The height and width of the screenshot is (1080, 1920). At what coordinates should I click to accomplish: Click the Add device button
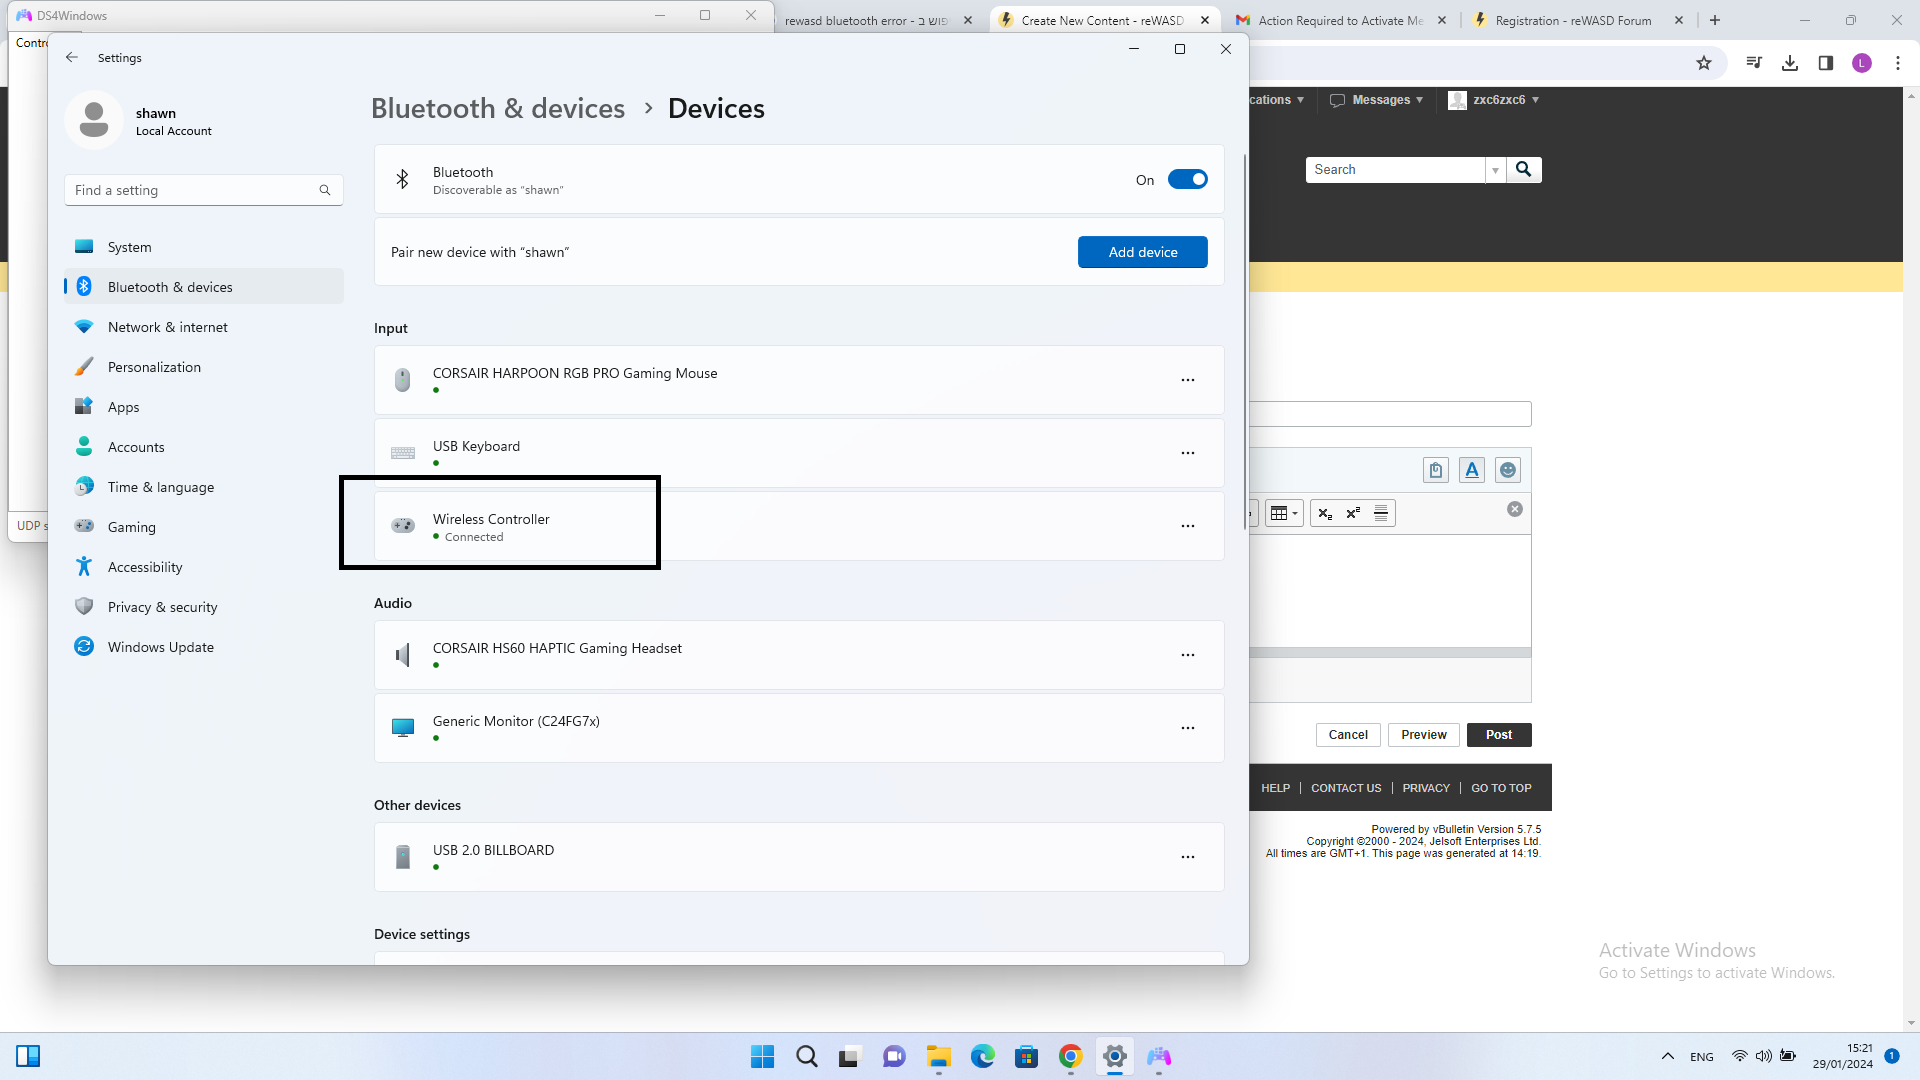point(1142,252)
